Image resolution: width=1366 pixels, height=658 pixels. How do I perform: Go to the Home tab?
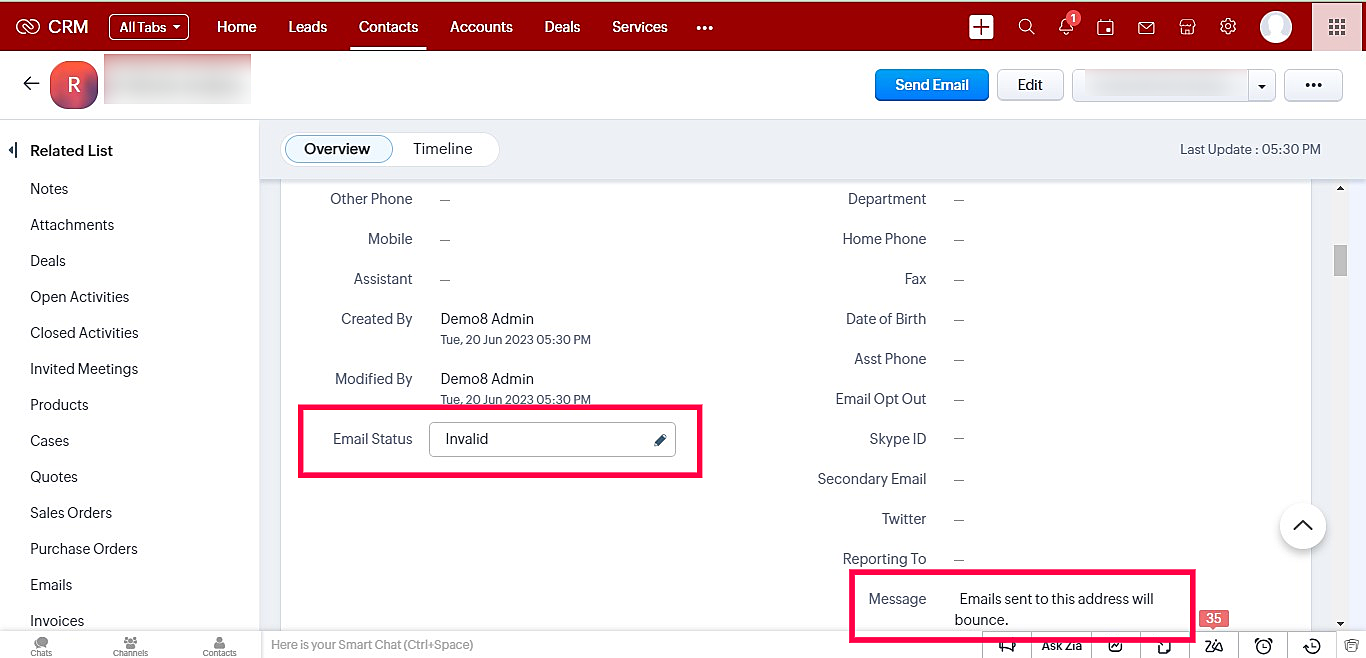(237, 27)
